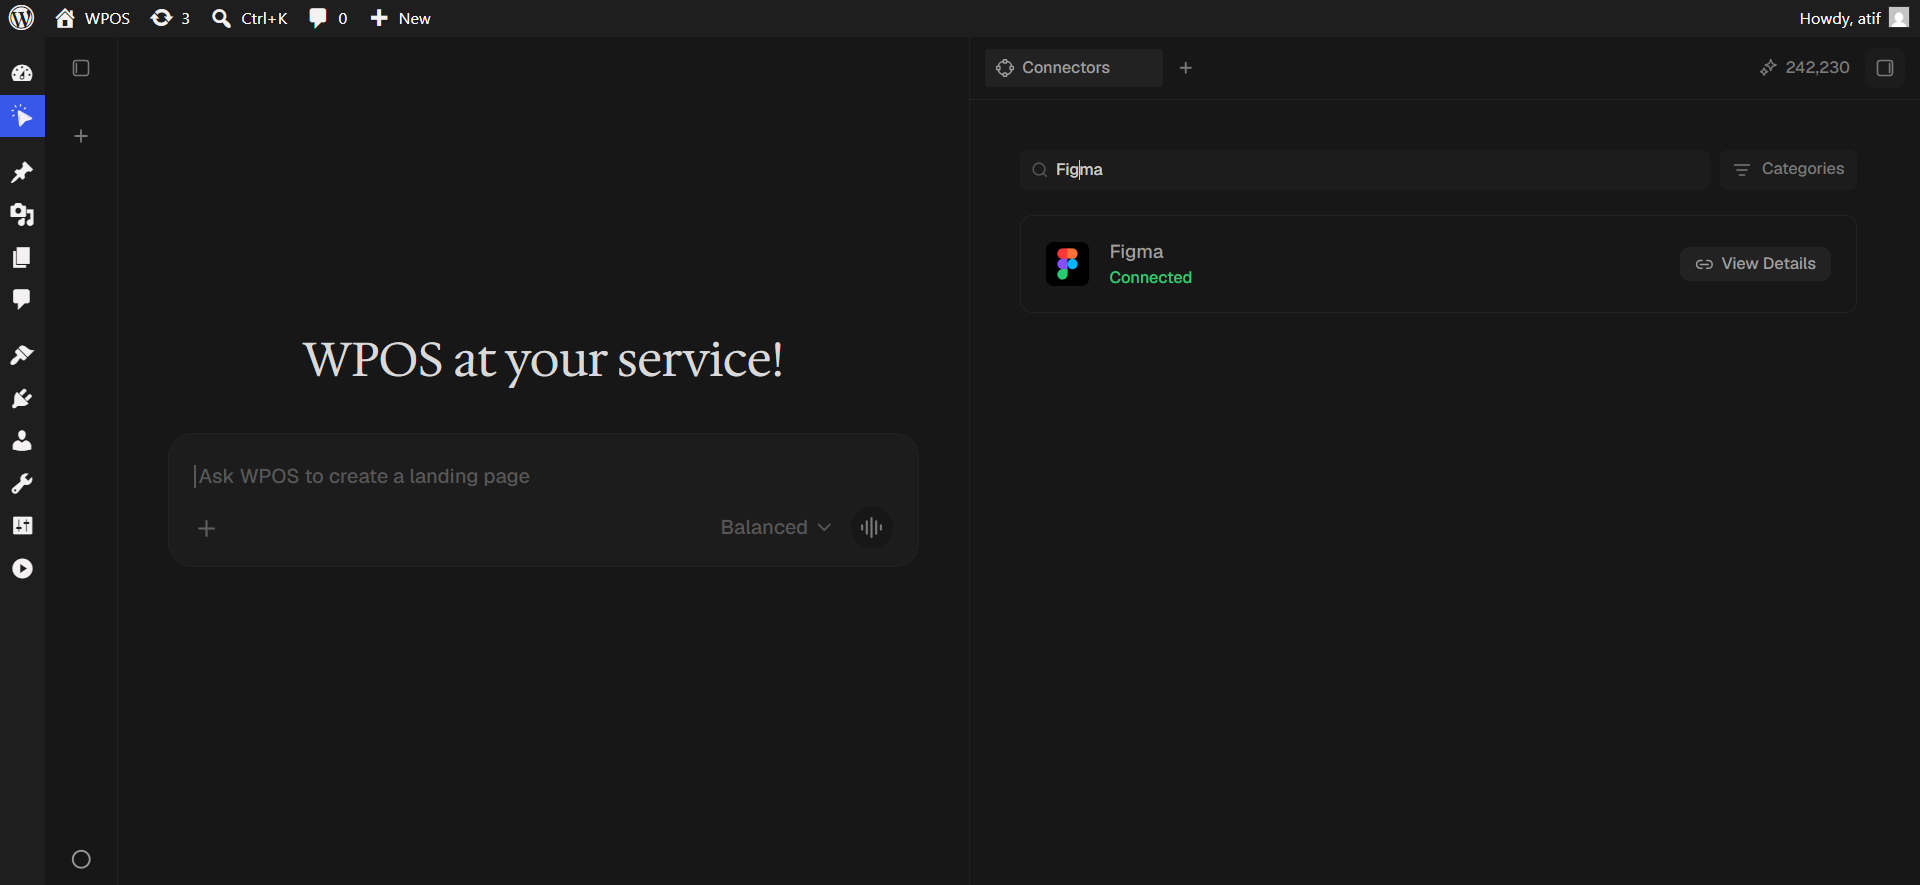
Task: Add an attachment to the prompt
Action: pyautogui.click(x=207, y=528)
